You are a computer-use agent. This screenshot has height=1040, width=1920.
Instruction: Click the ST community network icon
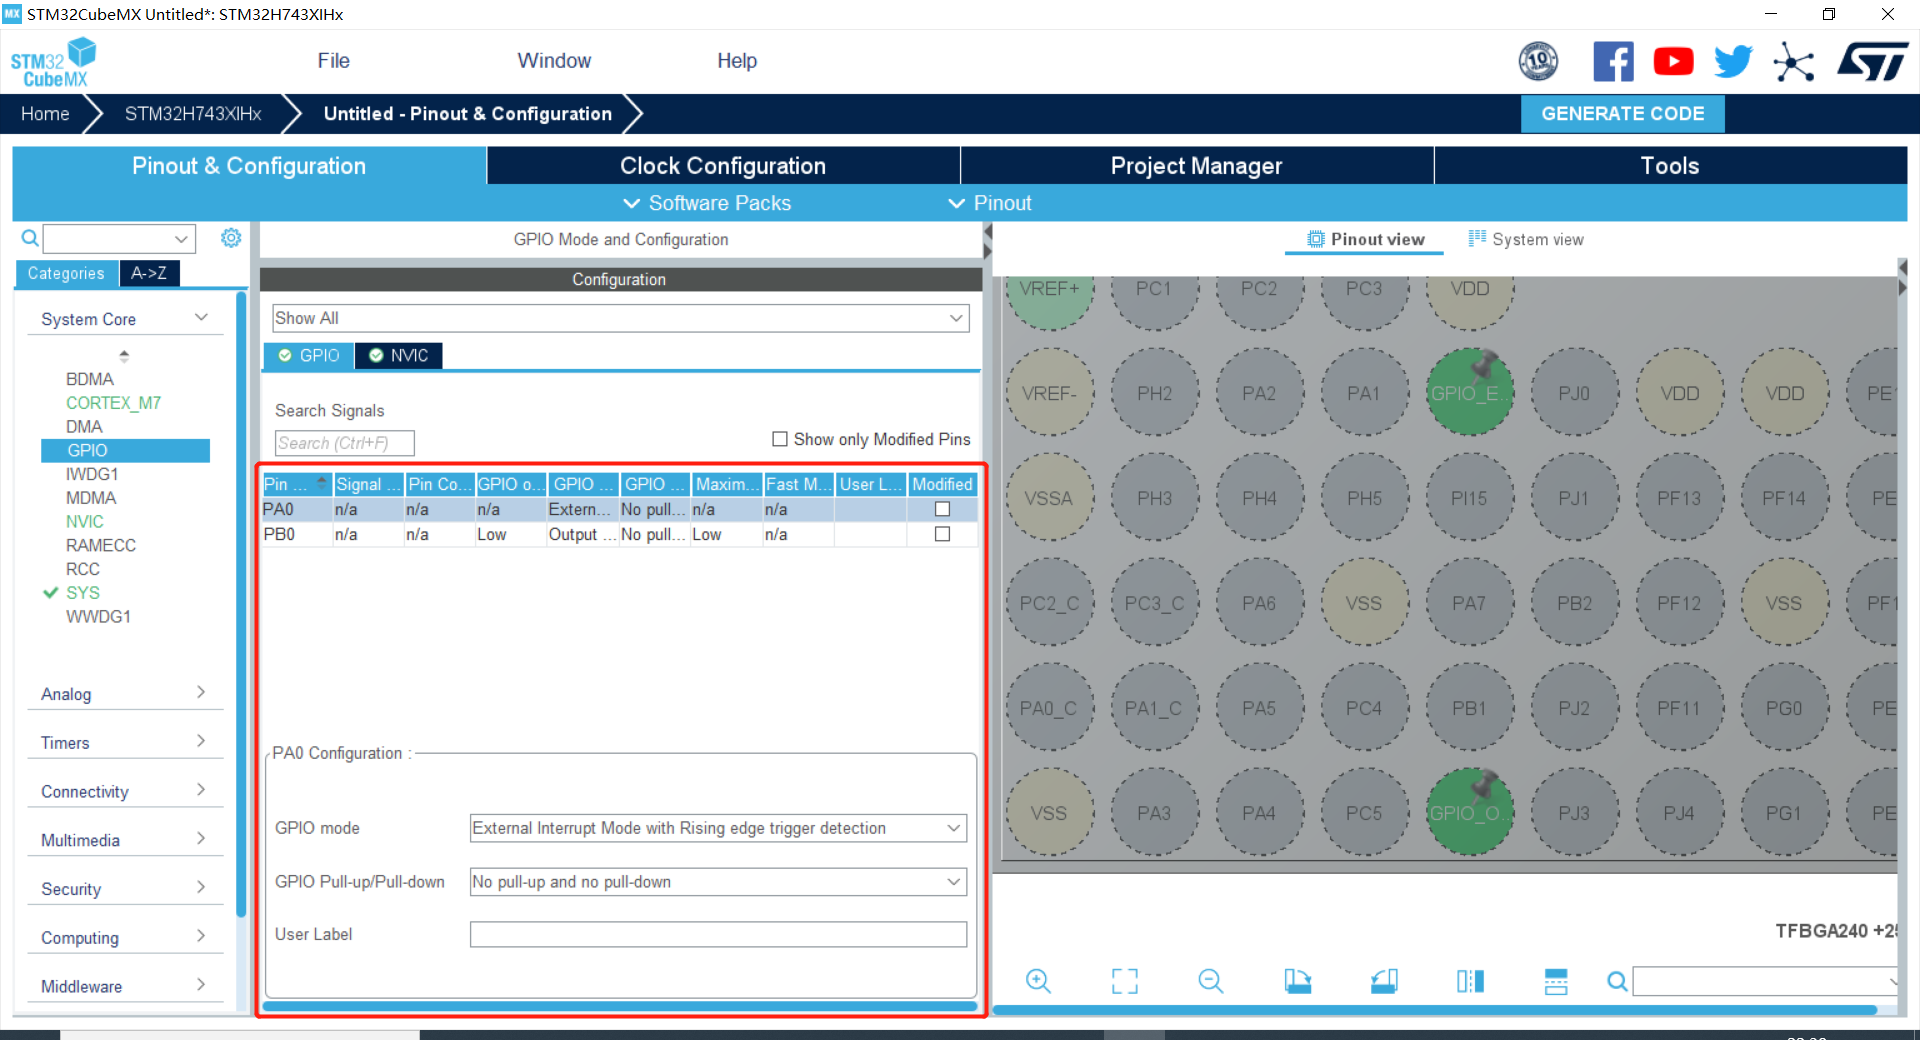click(1794, 62)
